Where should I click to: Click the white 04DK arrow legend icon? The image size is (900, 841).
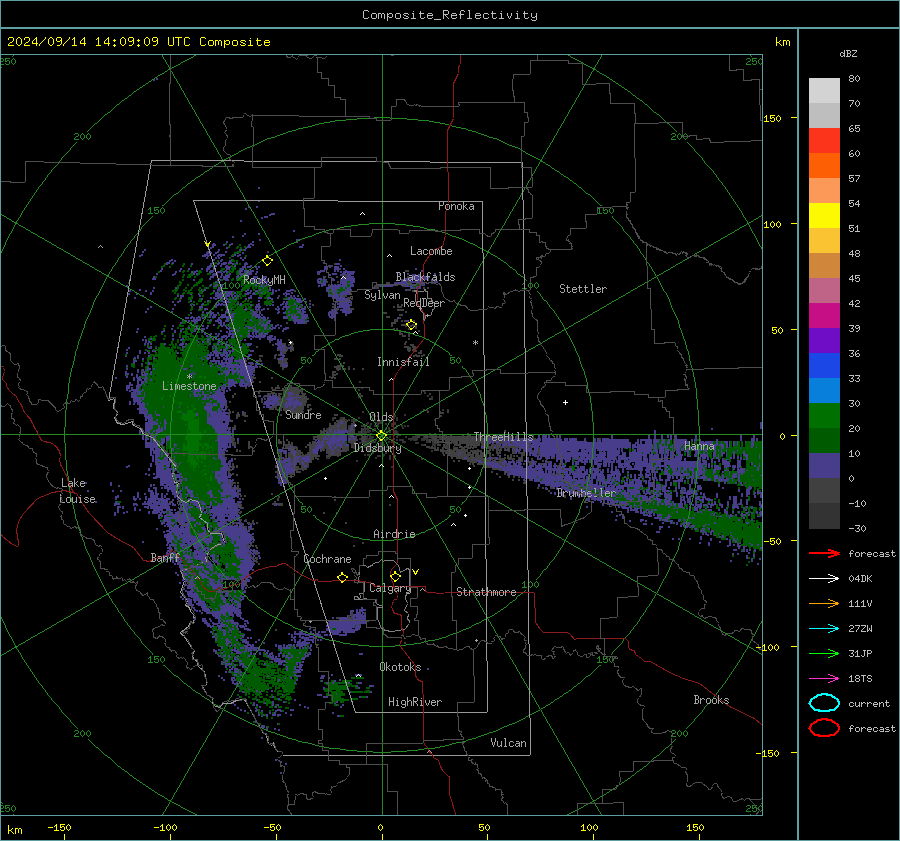pyautogui.click(x=824, y=579)
